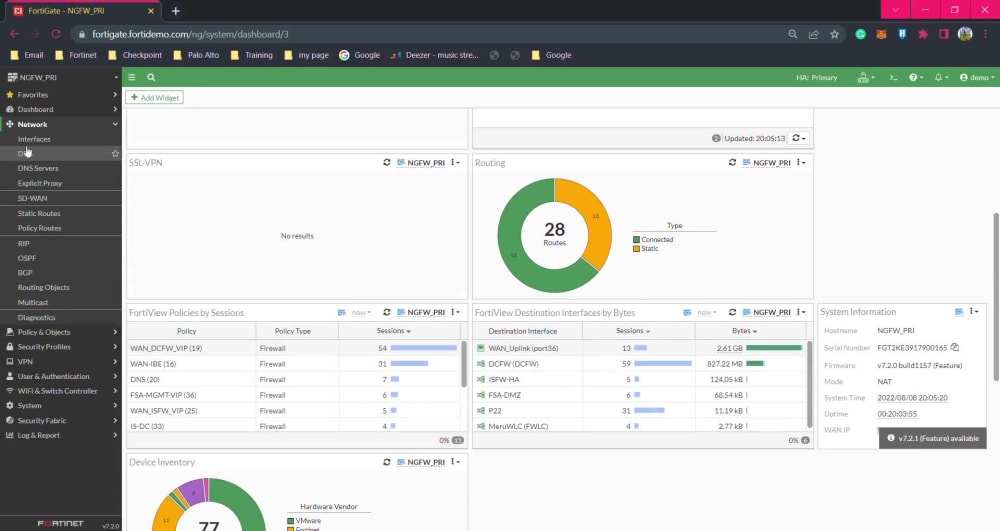Open a new browser tab
Viewport: 1000px width, 531px height.
(175, 11)
